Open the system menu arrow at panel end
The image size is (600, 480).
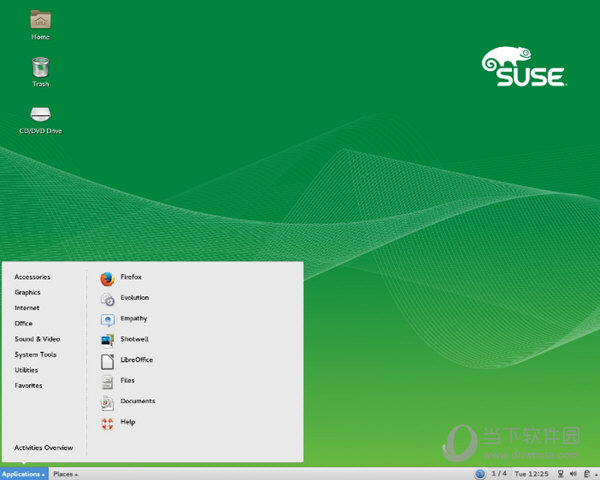point(596,475)
